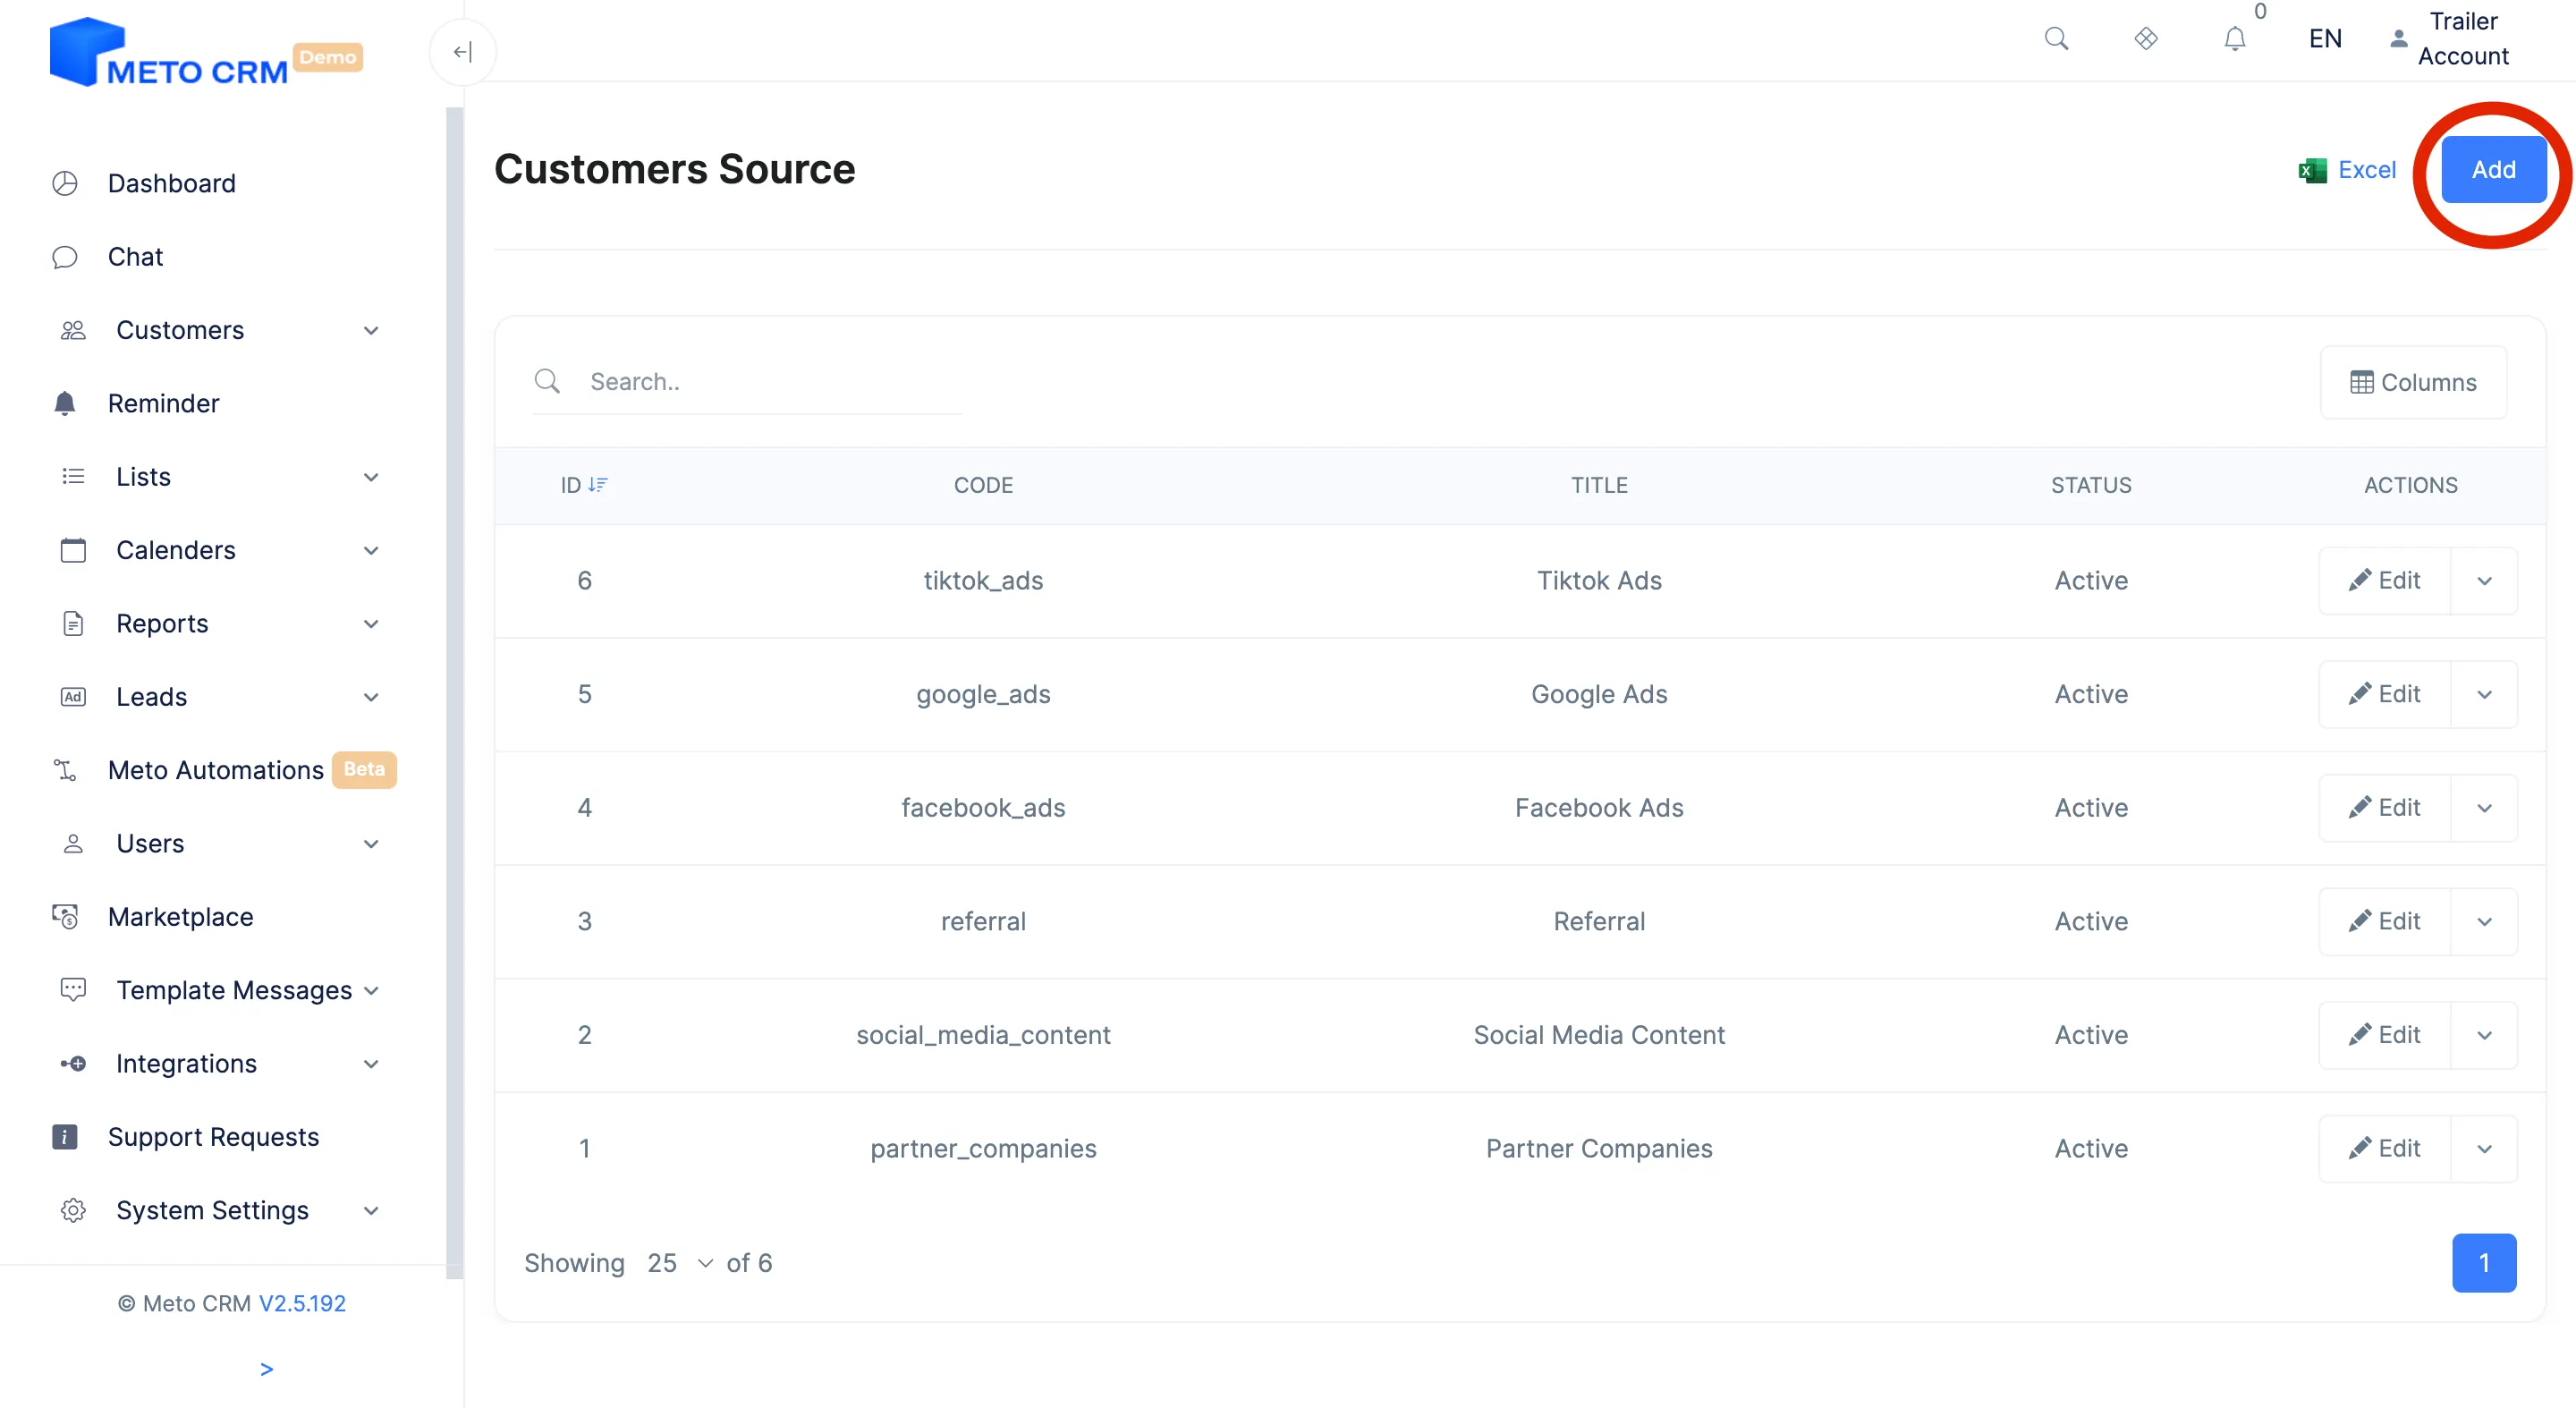Open the rows-per-page 25 dropdown
This screenshot has height=1408, width=2576.
tap(680, 1263)
